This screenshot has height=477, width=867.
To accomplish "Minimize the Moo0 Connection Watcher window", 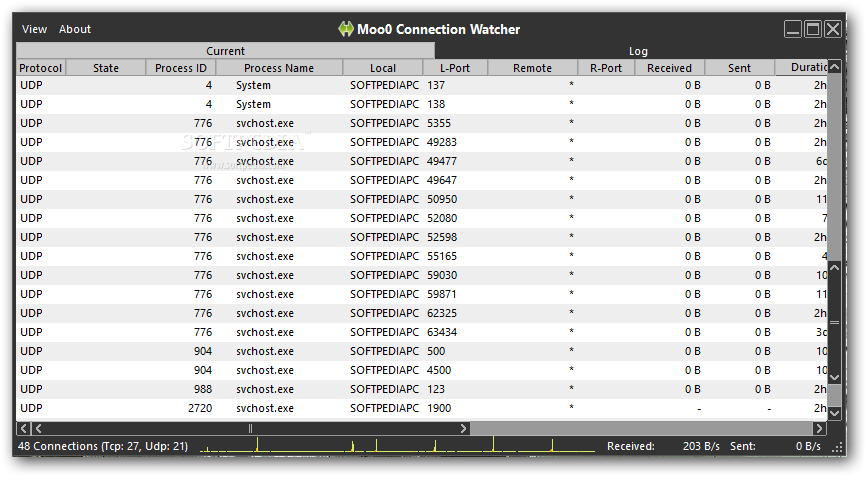I will click(x=792, y=29).
